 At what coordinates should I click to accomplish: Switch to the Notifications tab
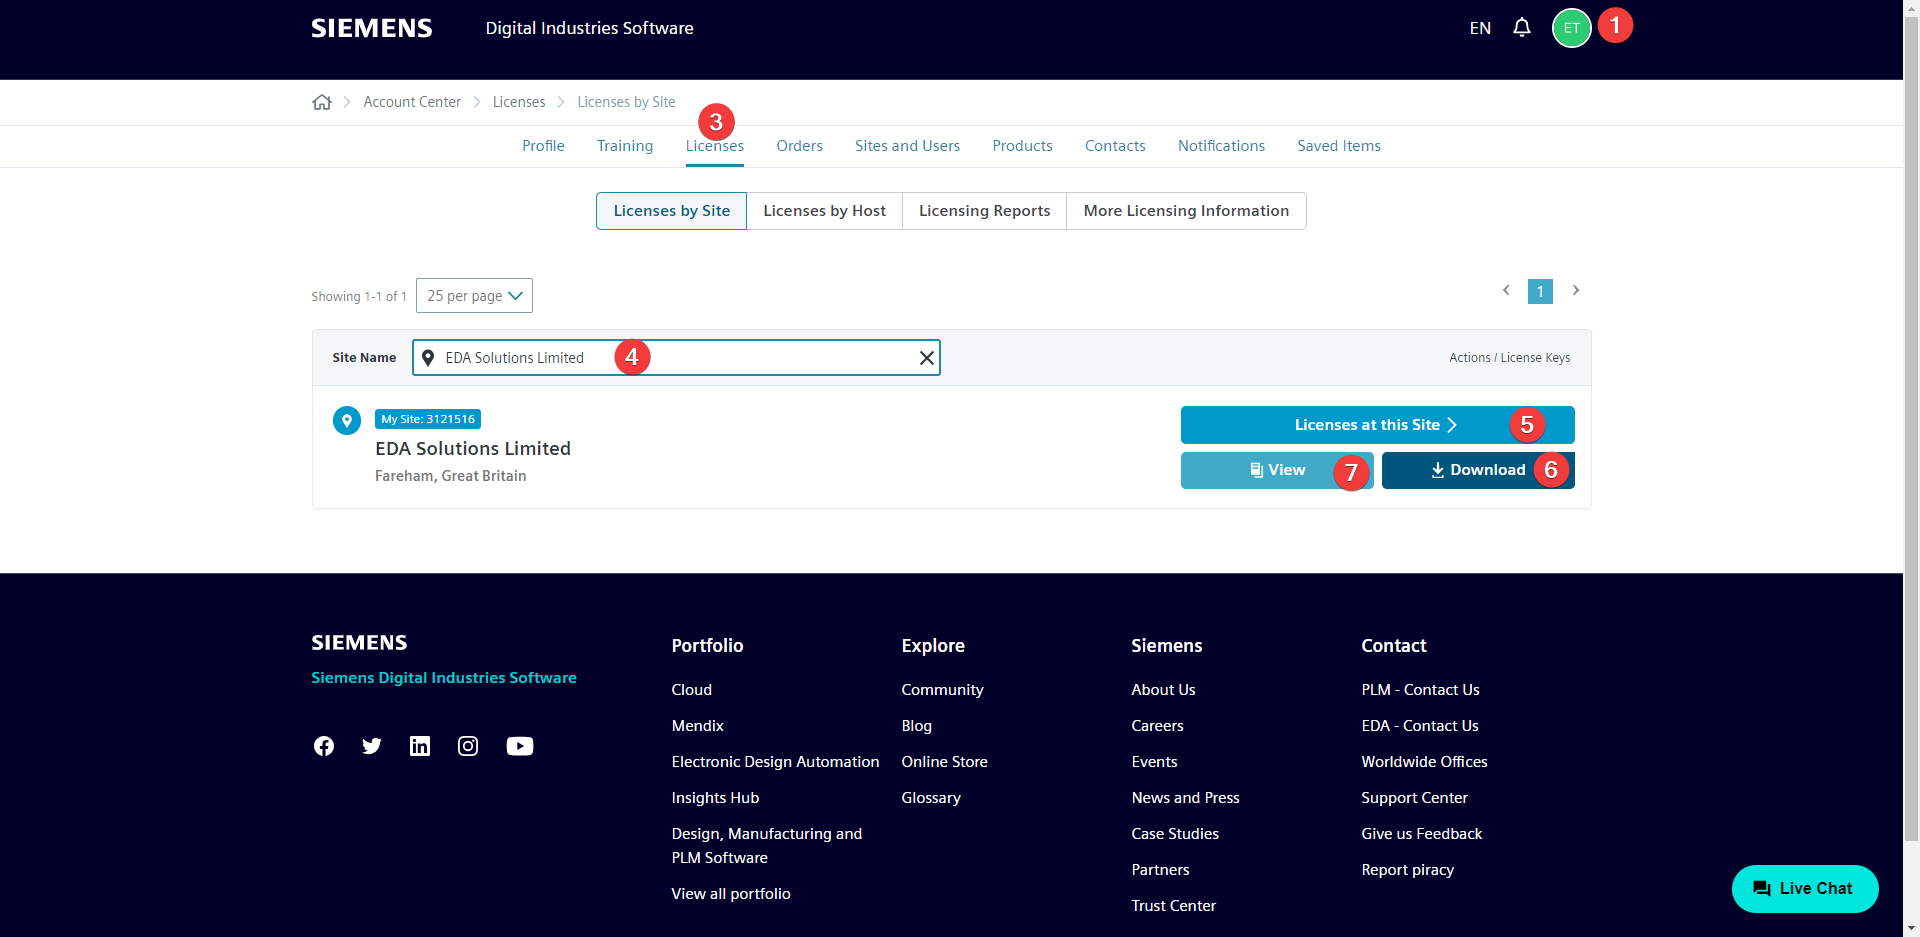click(x=1221, y=146)
